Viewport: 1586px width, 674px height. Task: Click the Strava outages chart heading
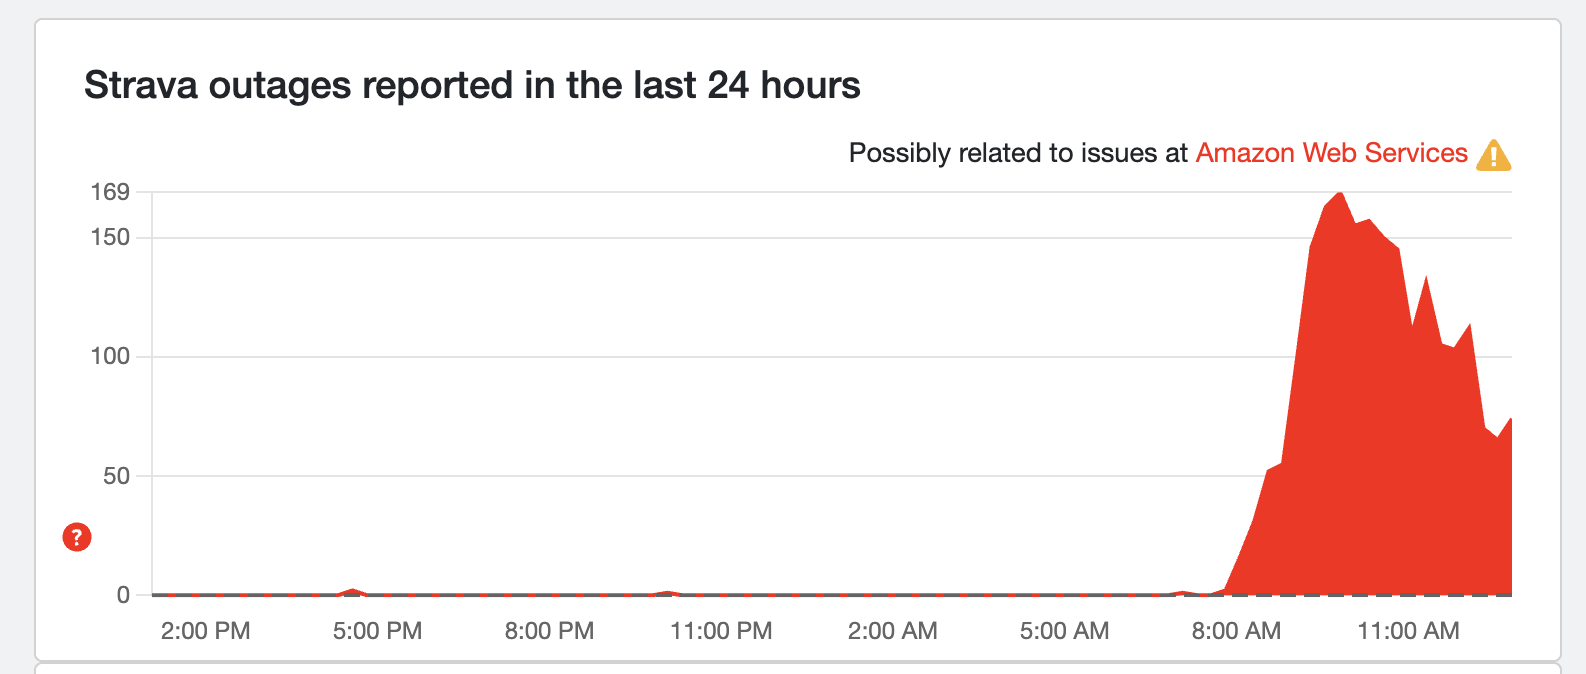[472, 85]
